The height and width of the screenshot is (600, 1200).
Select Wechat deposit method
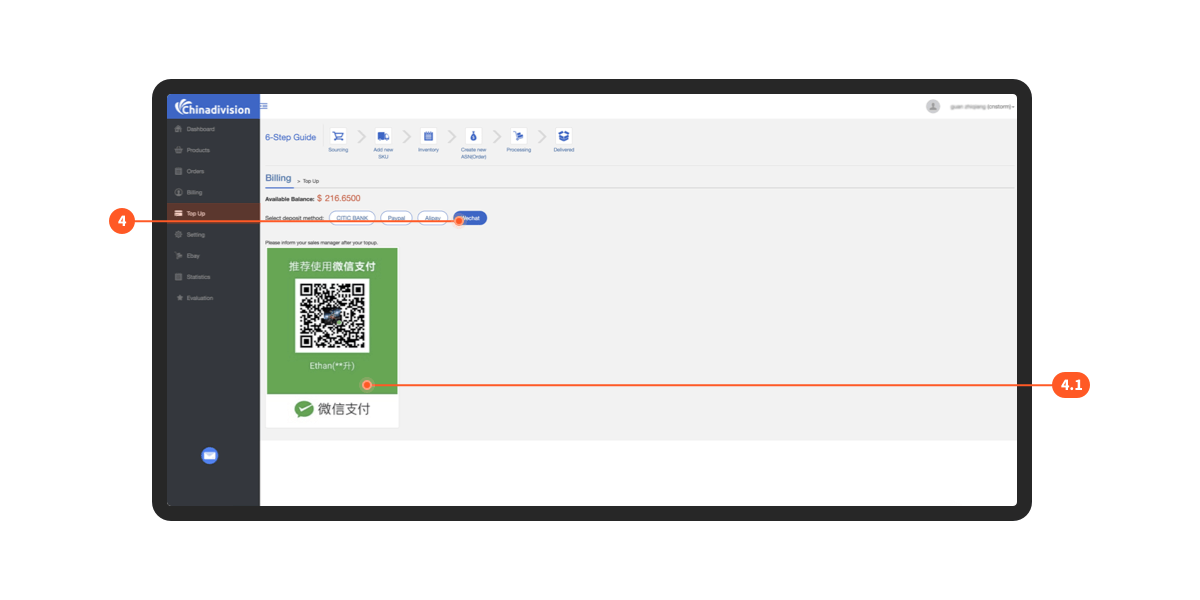point(470,218)
